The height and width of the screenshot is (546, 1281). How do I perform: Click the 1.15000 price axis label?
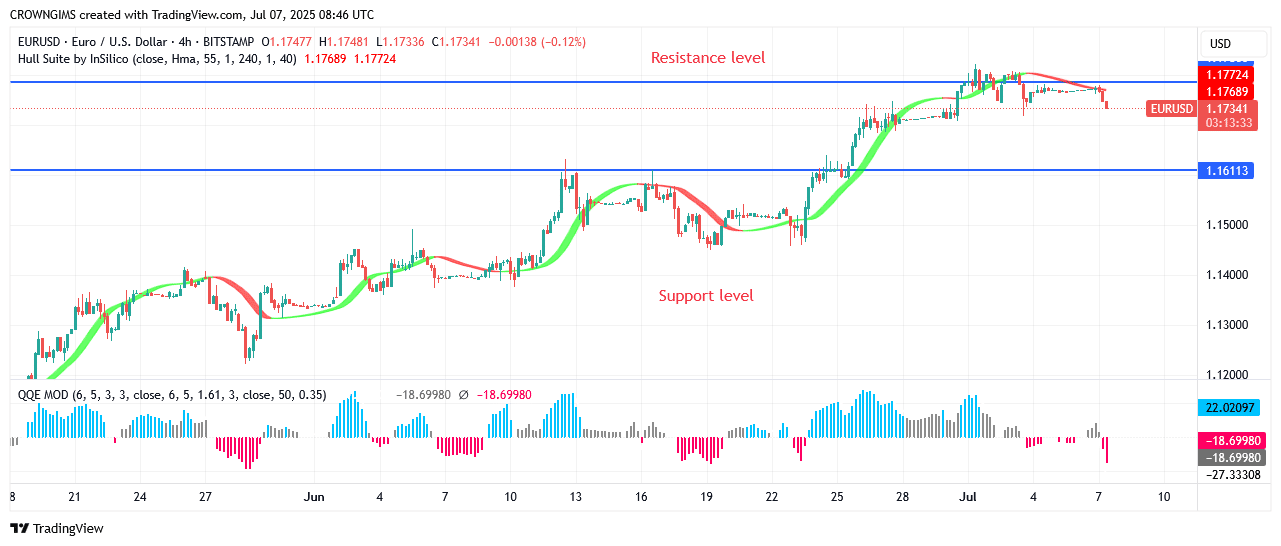click(x=1226, y=225)
